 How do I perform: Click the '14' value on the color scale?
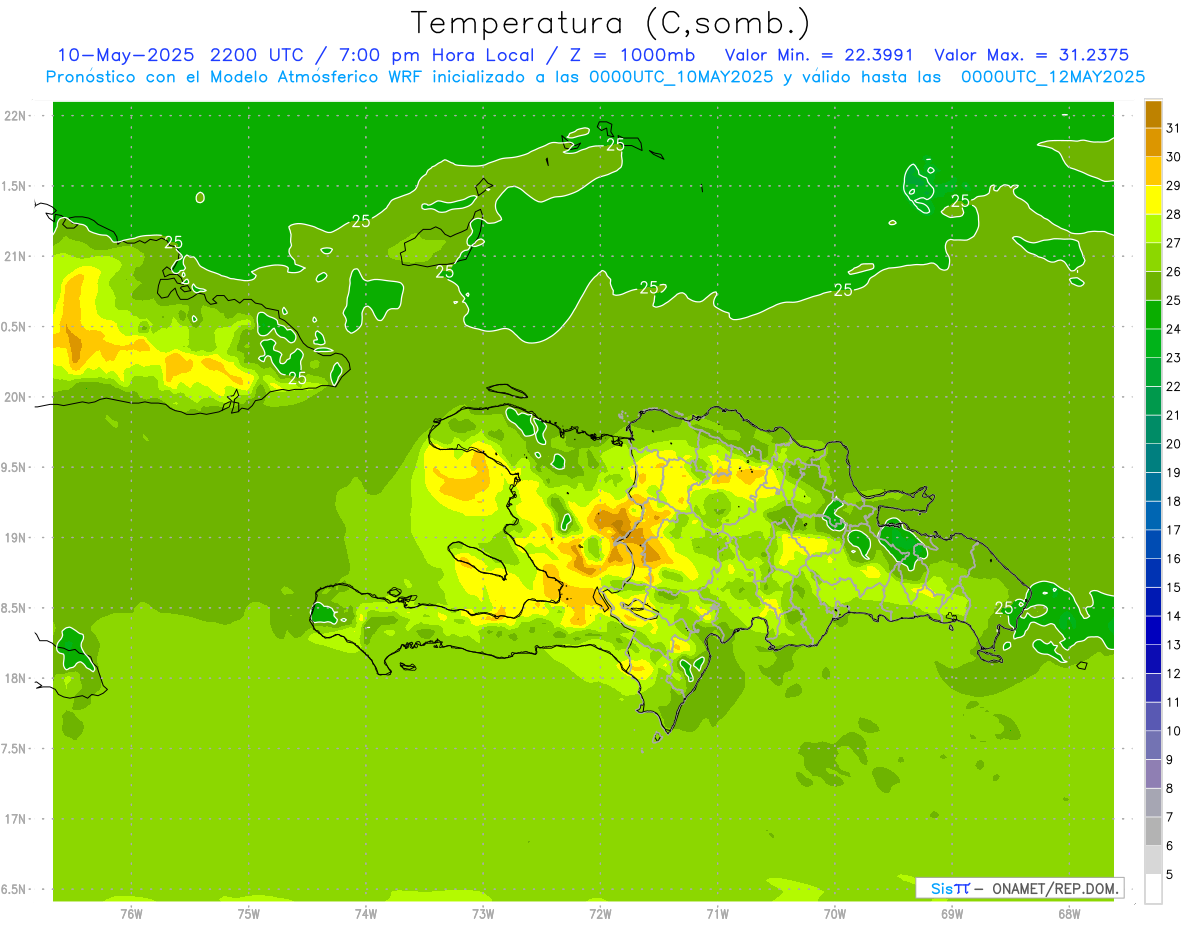pyautogui.click(x=1174, y=616)
